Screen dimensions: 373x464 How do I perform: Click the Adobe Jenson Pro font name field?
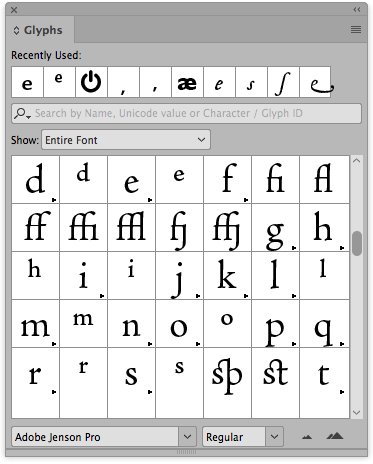click(x=95, y=436)
